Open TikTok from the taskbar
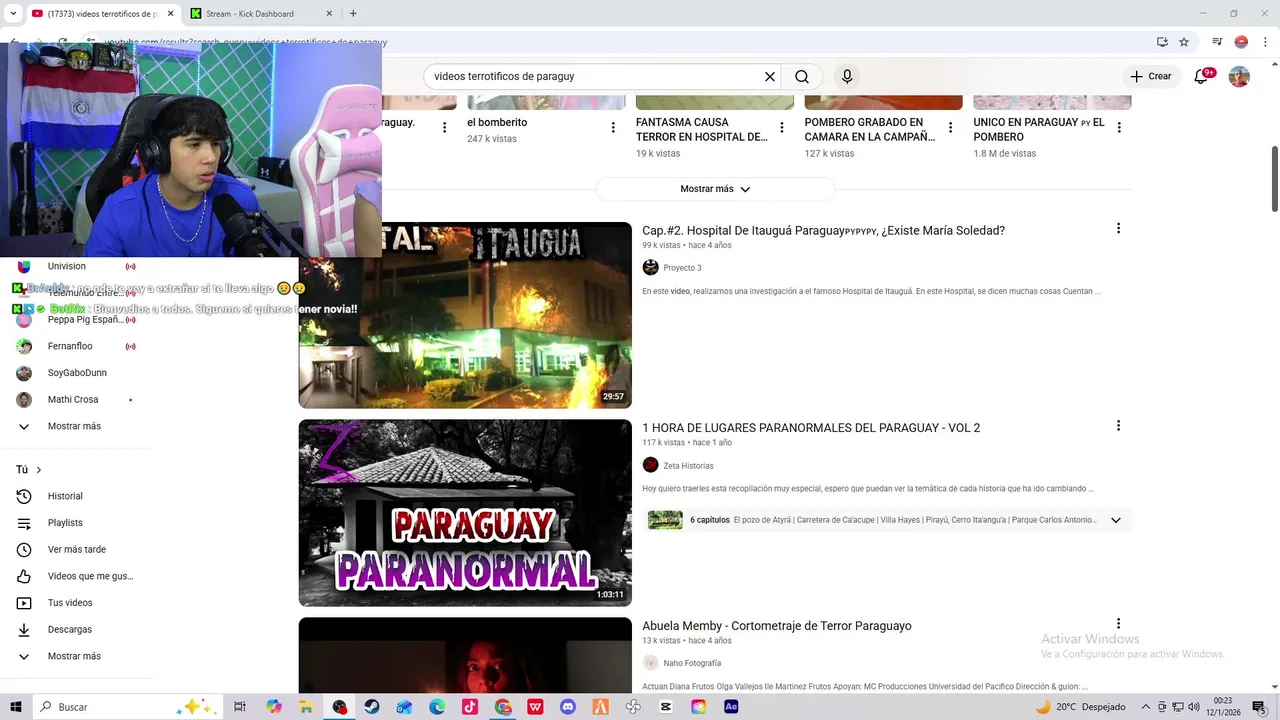 coord(470,707)
